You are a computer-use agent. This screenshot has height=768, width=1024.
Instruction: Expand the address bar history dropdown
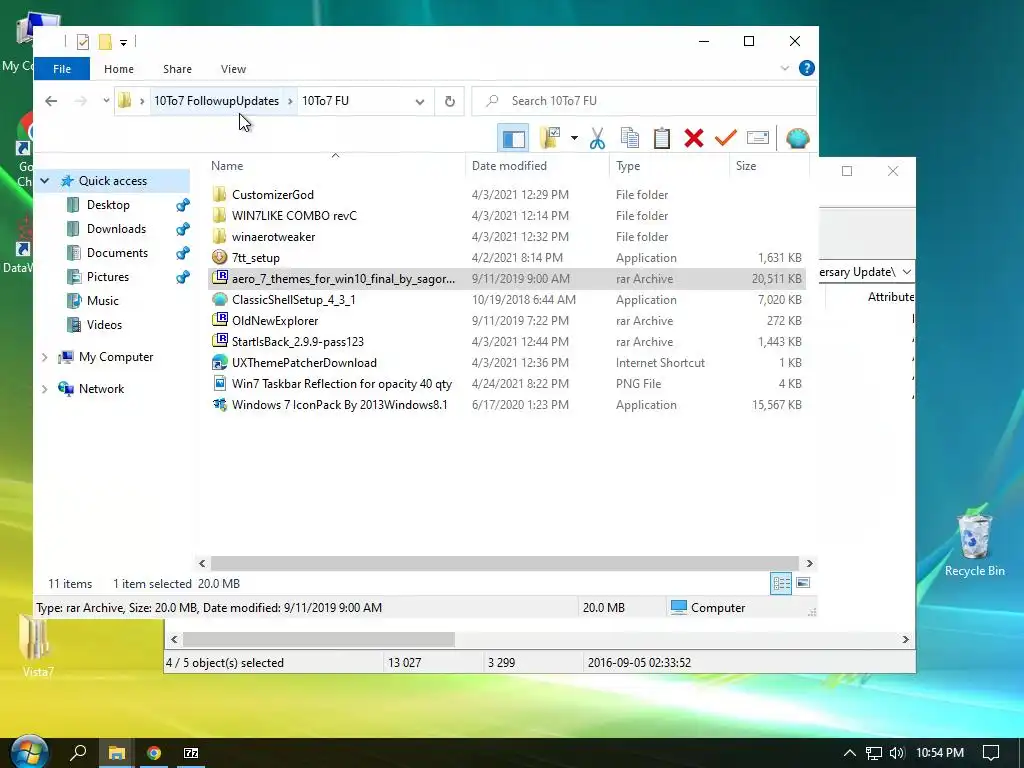[x=420, y=101]
